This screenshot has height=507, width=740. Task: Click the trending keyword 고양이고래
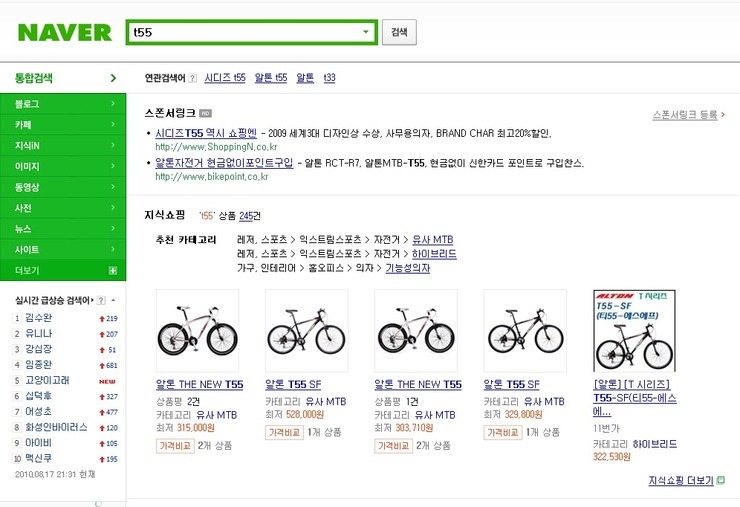click(48, 380)
